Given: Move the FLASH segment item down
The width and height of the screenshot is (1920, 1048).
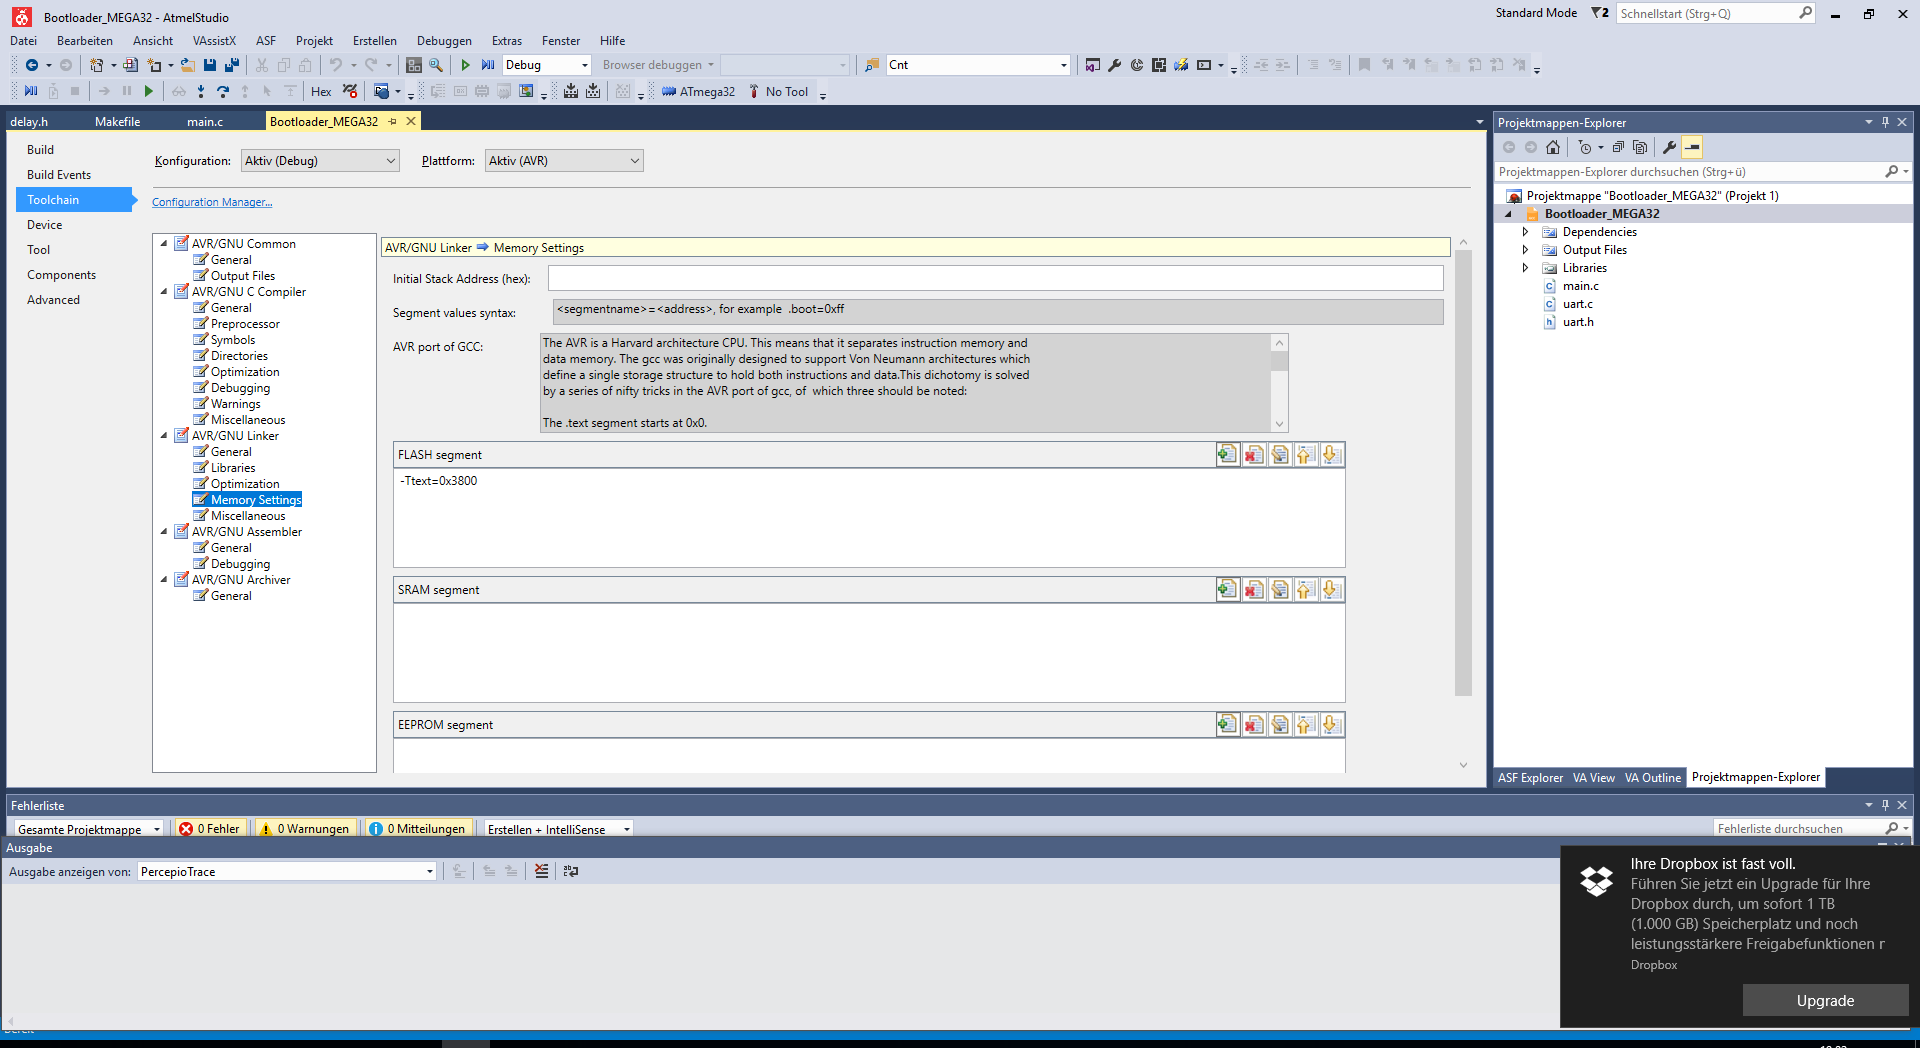Looking at the screenshot, I should point(1331,455).
